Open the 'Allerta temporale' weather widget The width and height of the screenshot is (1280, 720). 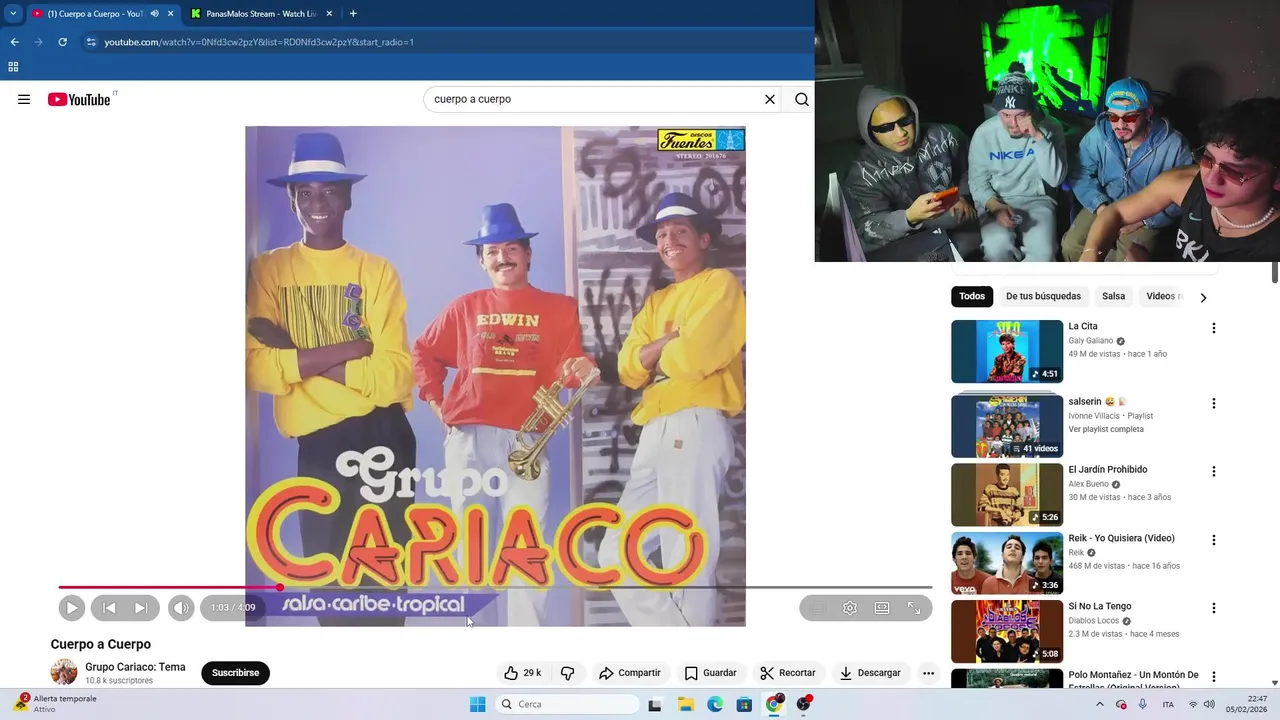(55, 704)
